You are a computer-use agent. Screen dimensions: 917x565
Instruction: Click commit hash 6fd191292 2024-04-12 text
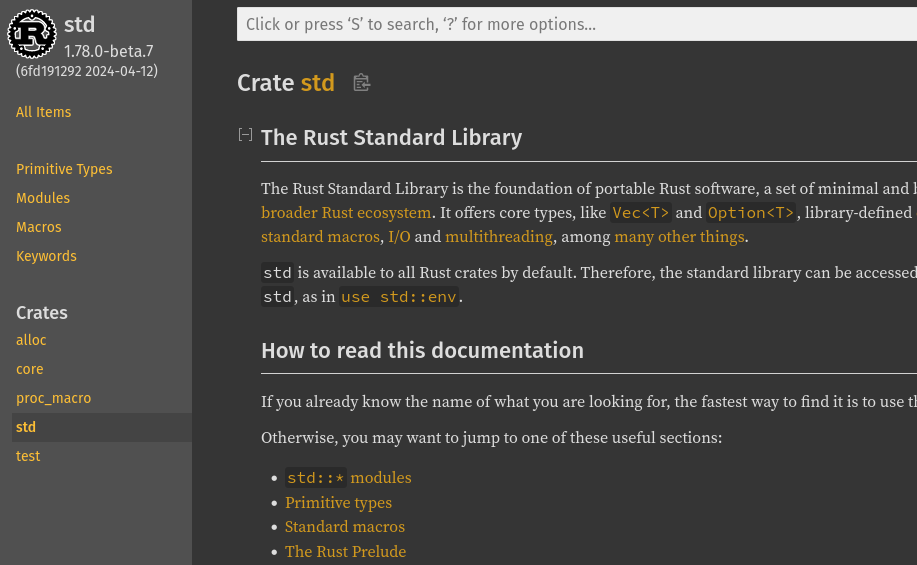click(x=87, y=71)
